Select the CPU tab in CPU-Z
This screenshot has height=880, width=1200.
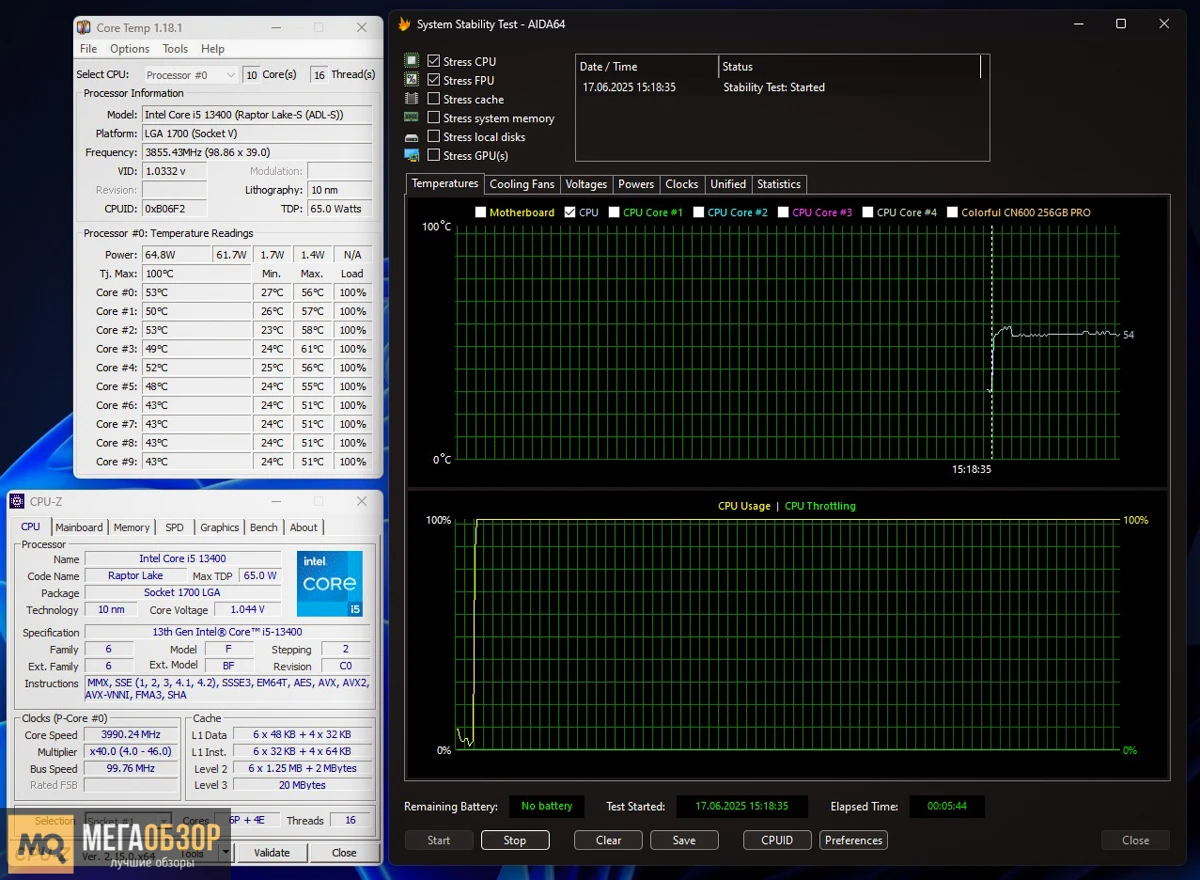pos(31,526)
